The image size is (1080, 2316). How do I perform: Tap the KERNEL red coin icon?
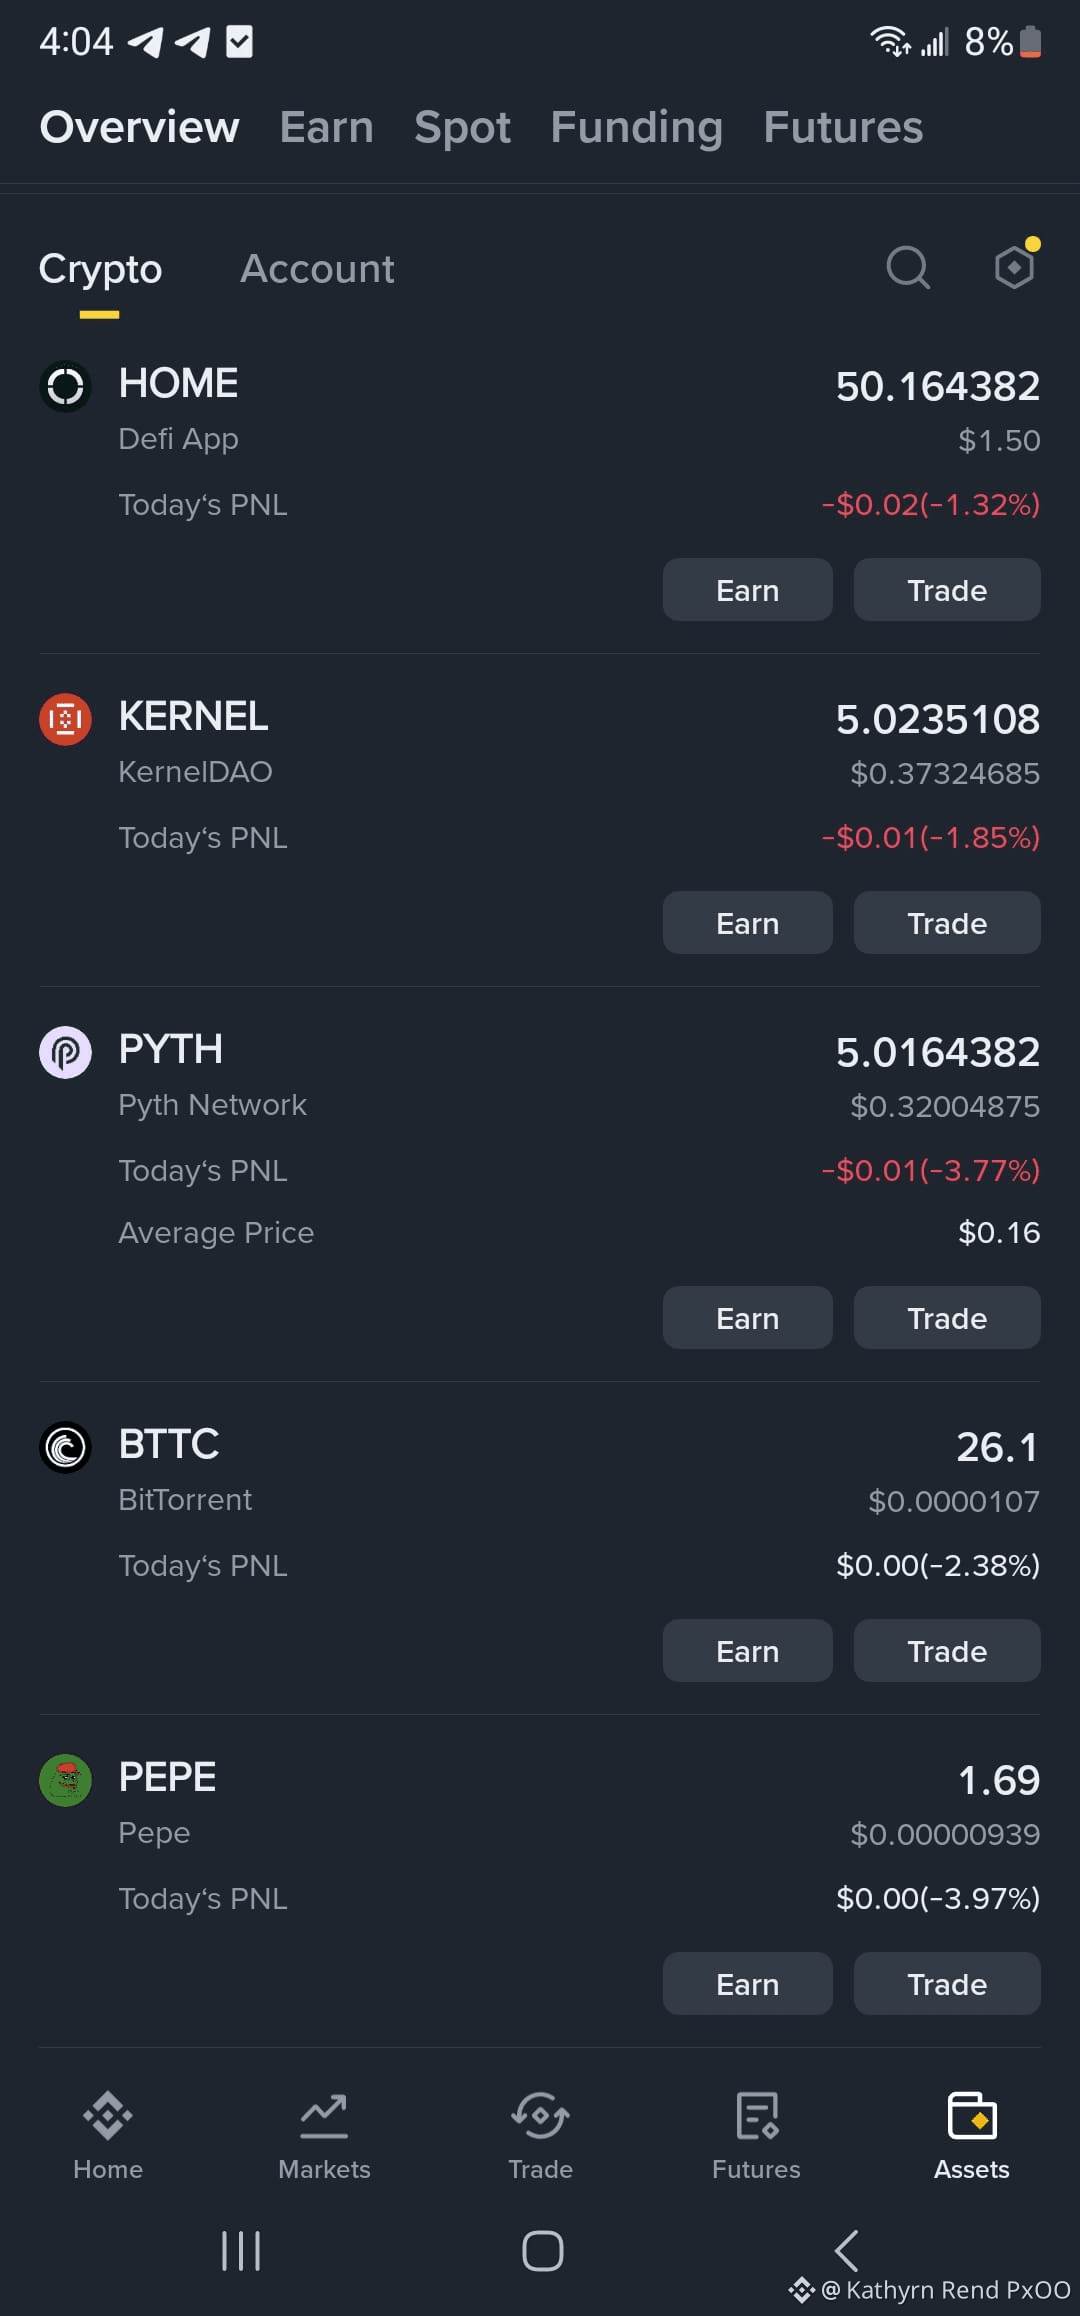[x=65, y=719]
